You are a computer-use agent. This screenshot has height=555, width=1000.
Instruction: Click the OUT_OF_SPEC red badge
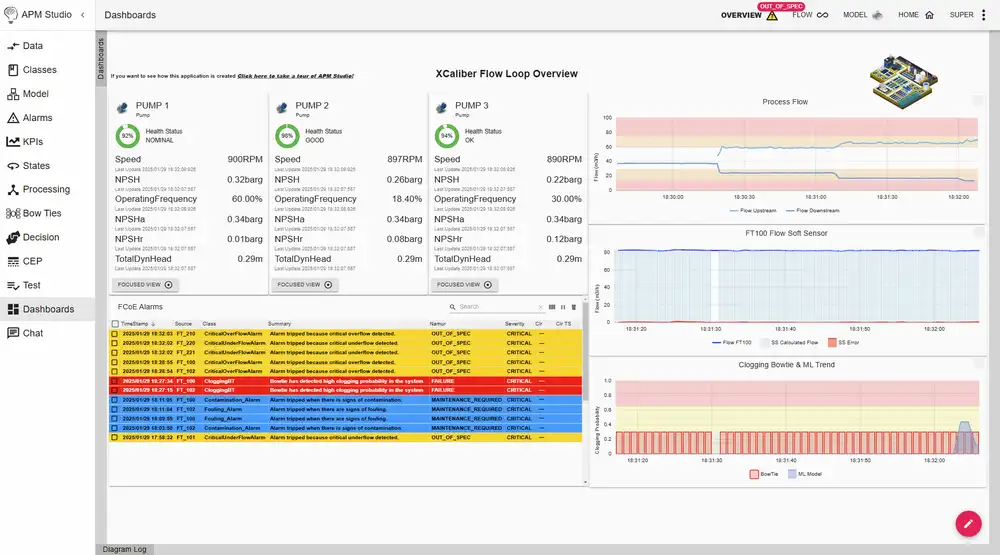coord(781,6)
